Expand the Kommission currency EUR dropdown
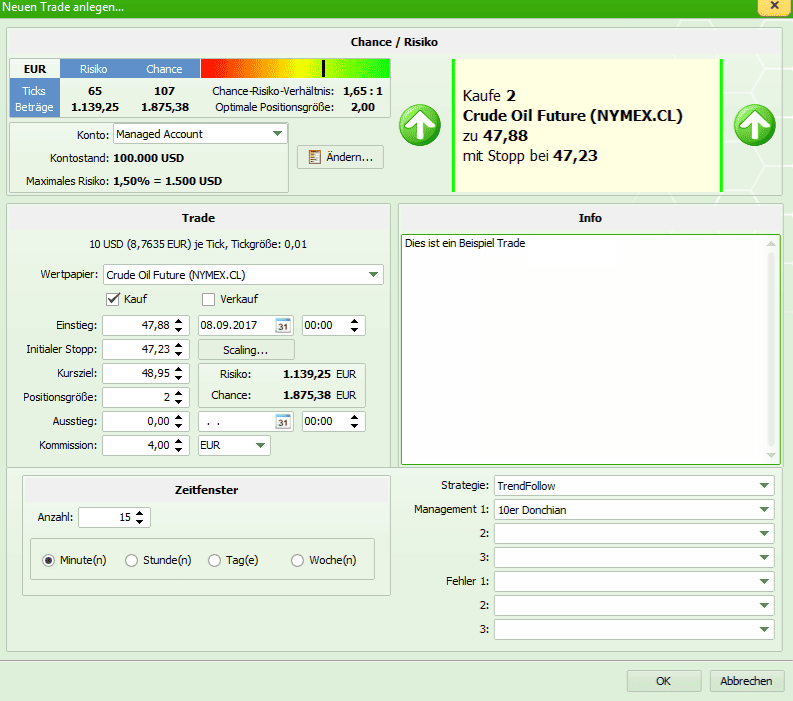 click(260, 446)
